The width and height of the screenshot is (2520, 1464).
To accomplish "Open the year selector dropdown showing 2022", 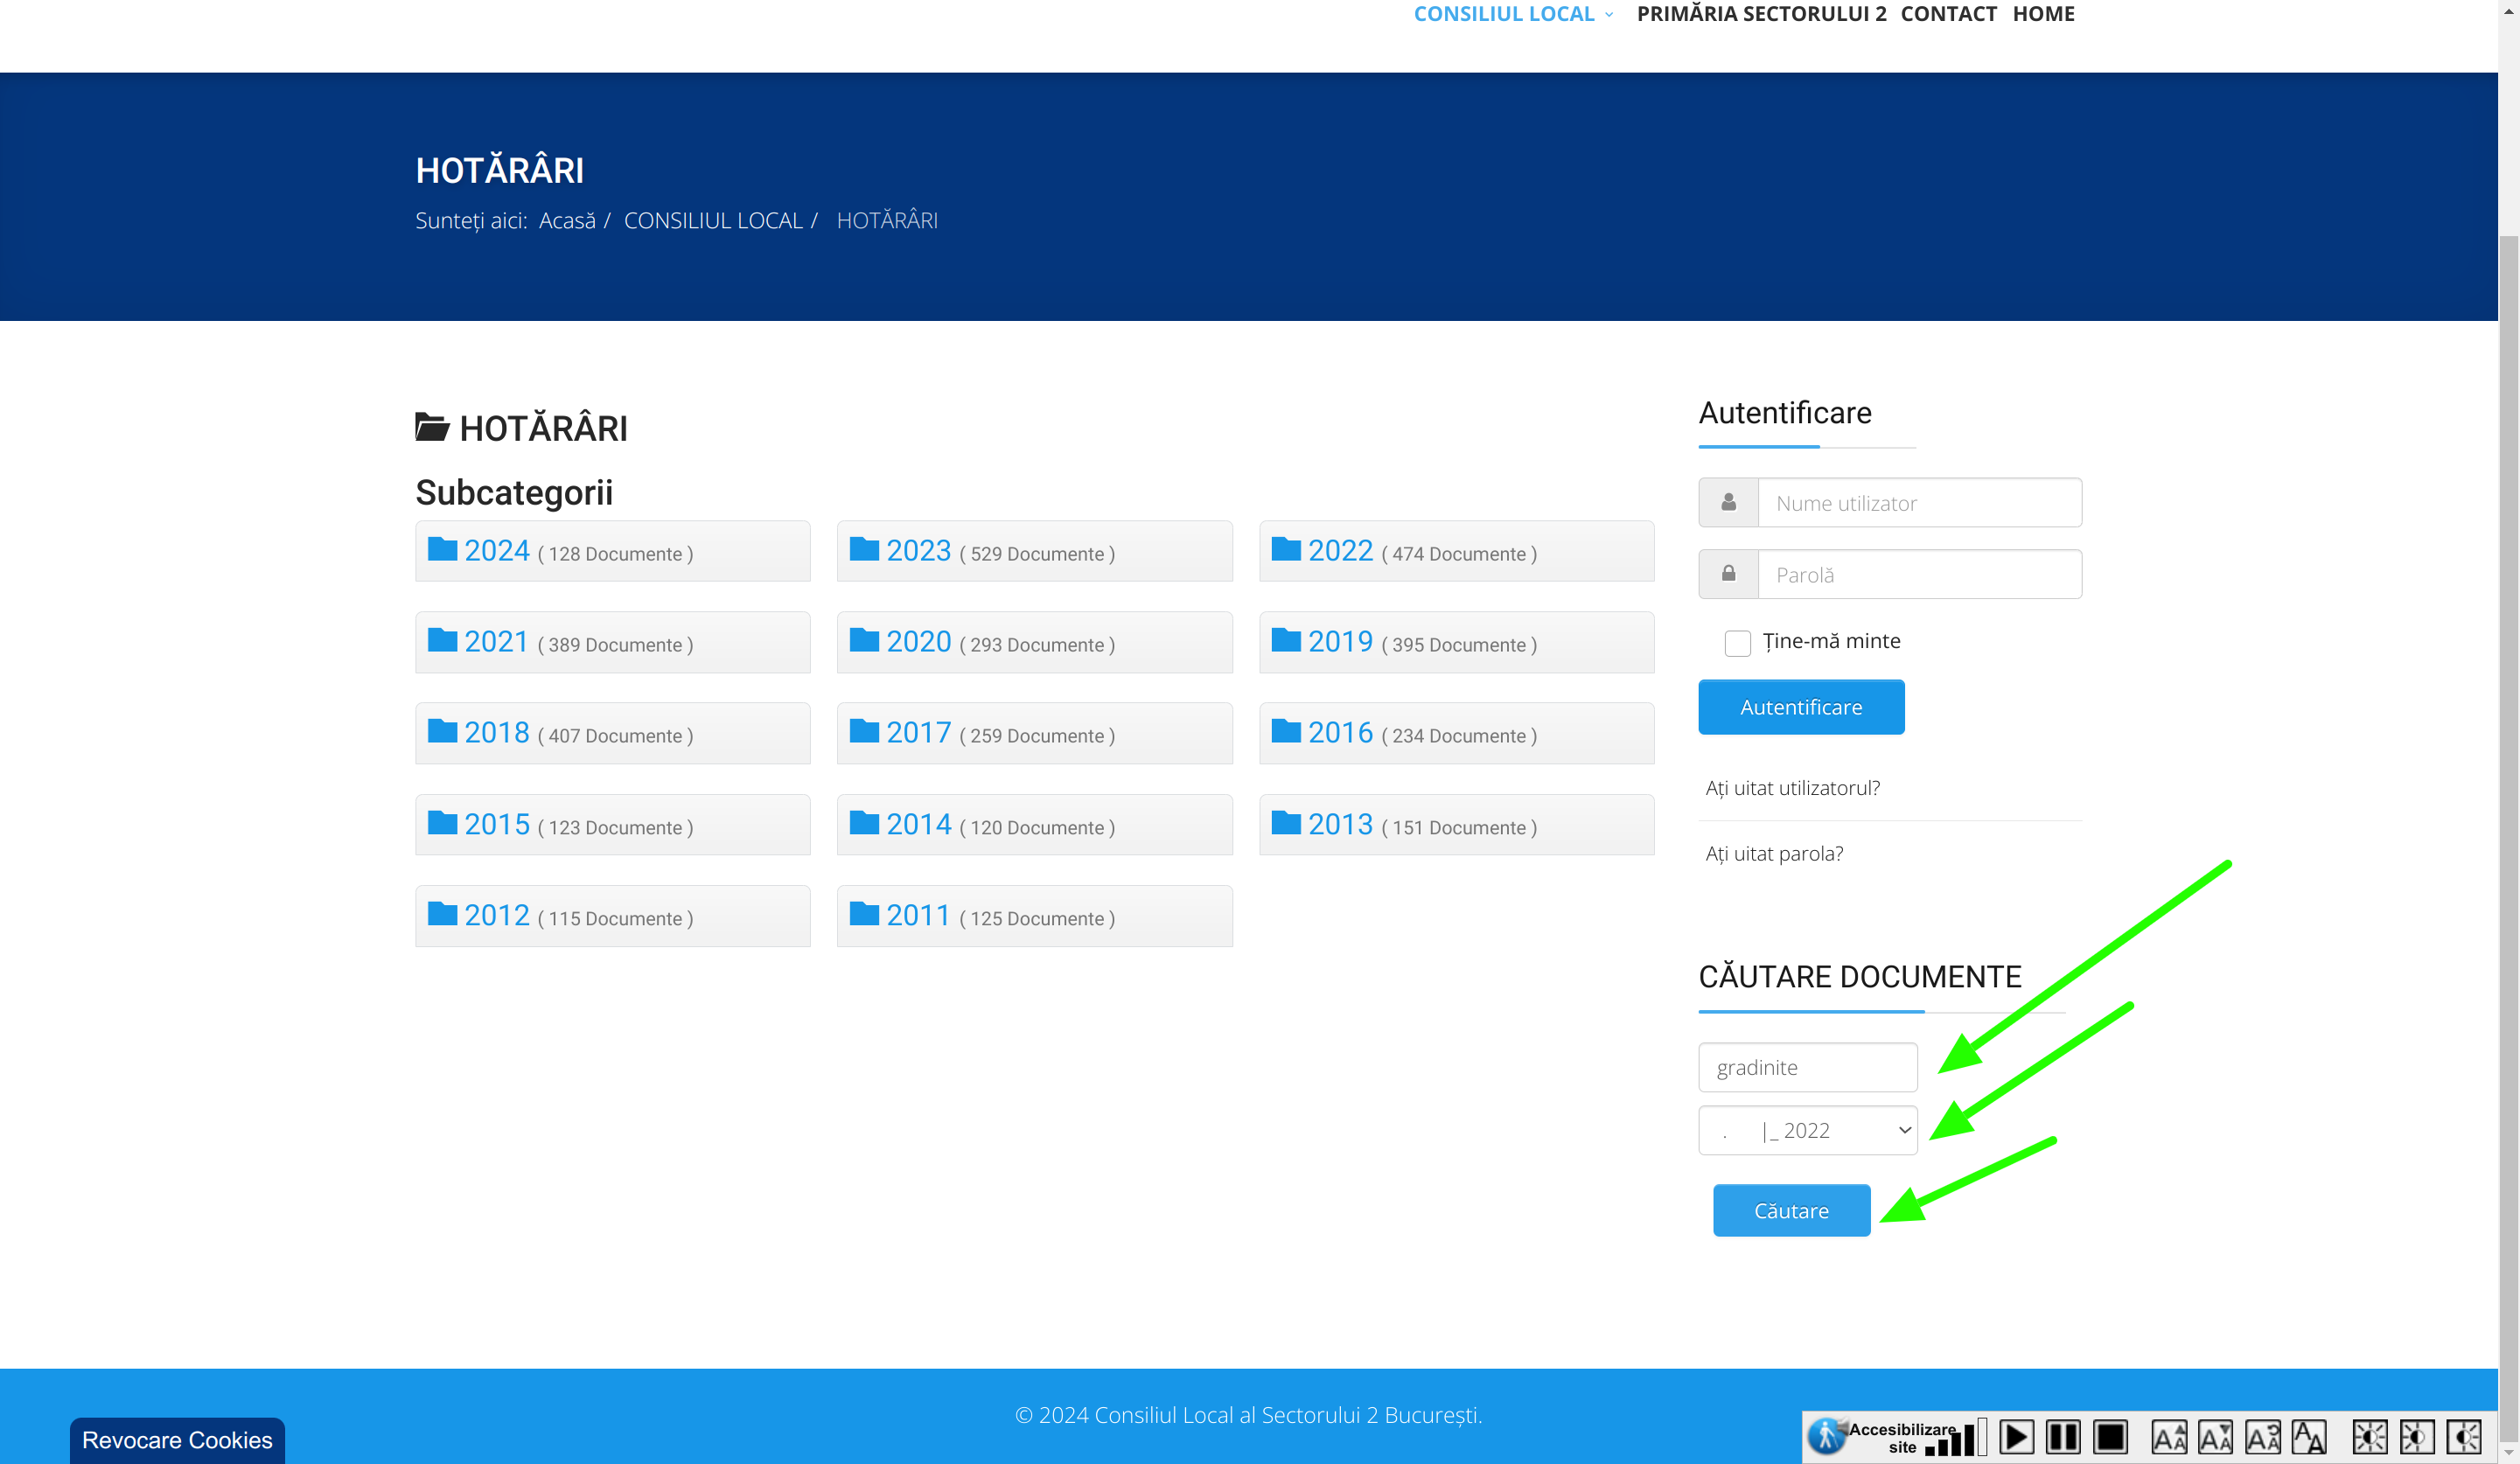I will (1807, 1130).
